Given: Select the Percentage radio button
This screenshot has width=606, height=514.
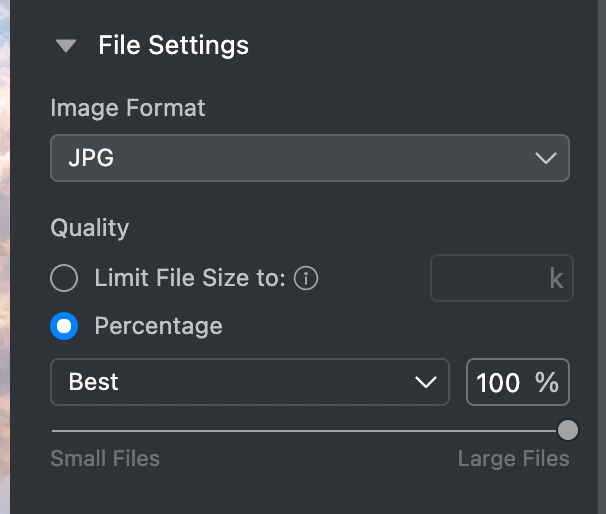Looking at the screenshot, I should point(64,326).
